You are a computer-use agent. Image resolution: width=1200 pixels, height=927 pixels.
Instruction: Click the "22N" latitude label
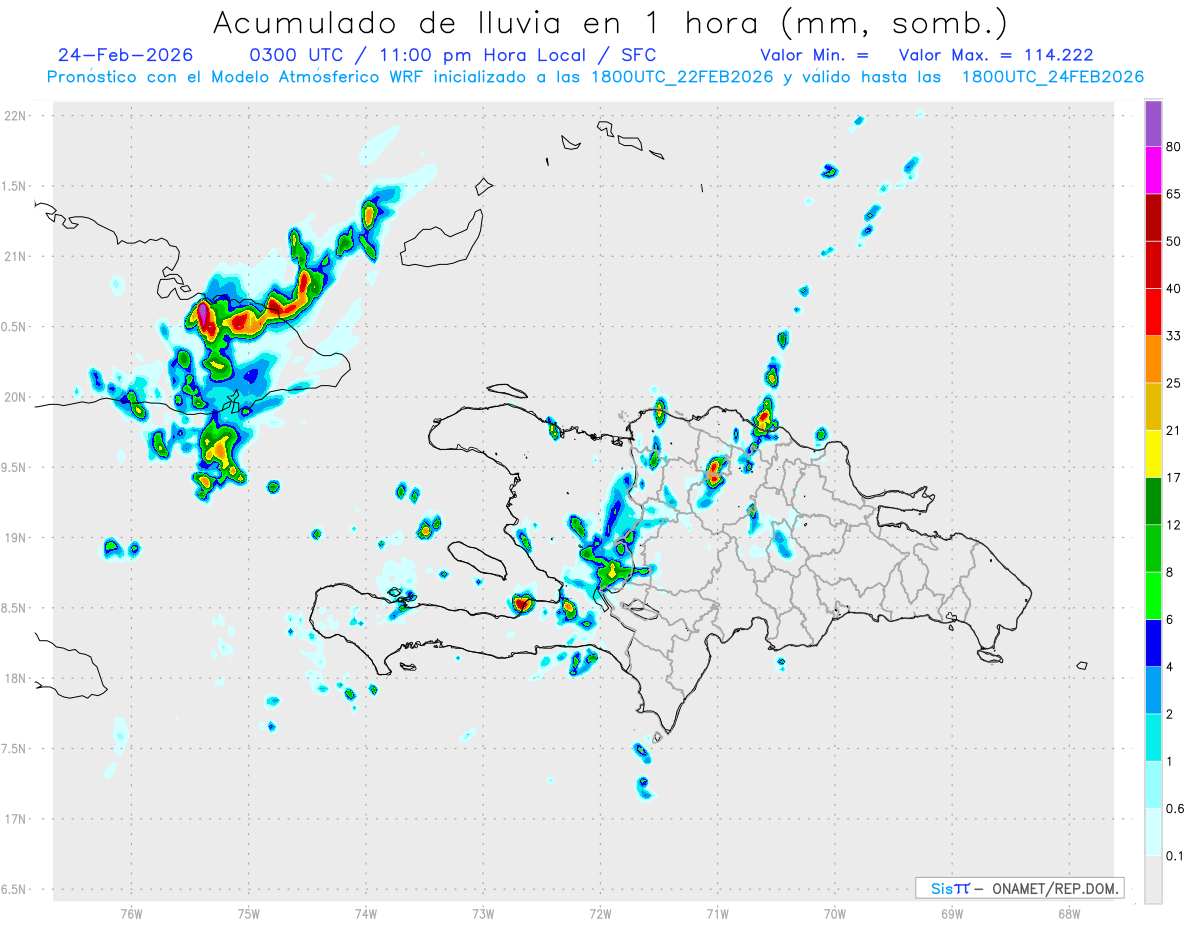pyautogui.click(x=16, y=116)
